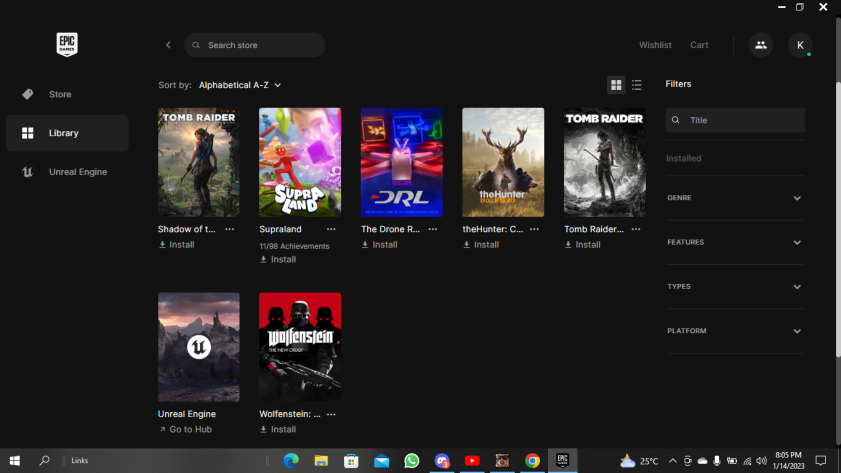
Task: Show hidden system tray icons
Action: pos(673,461)
